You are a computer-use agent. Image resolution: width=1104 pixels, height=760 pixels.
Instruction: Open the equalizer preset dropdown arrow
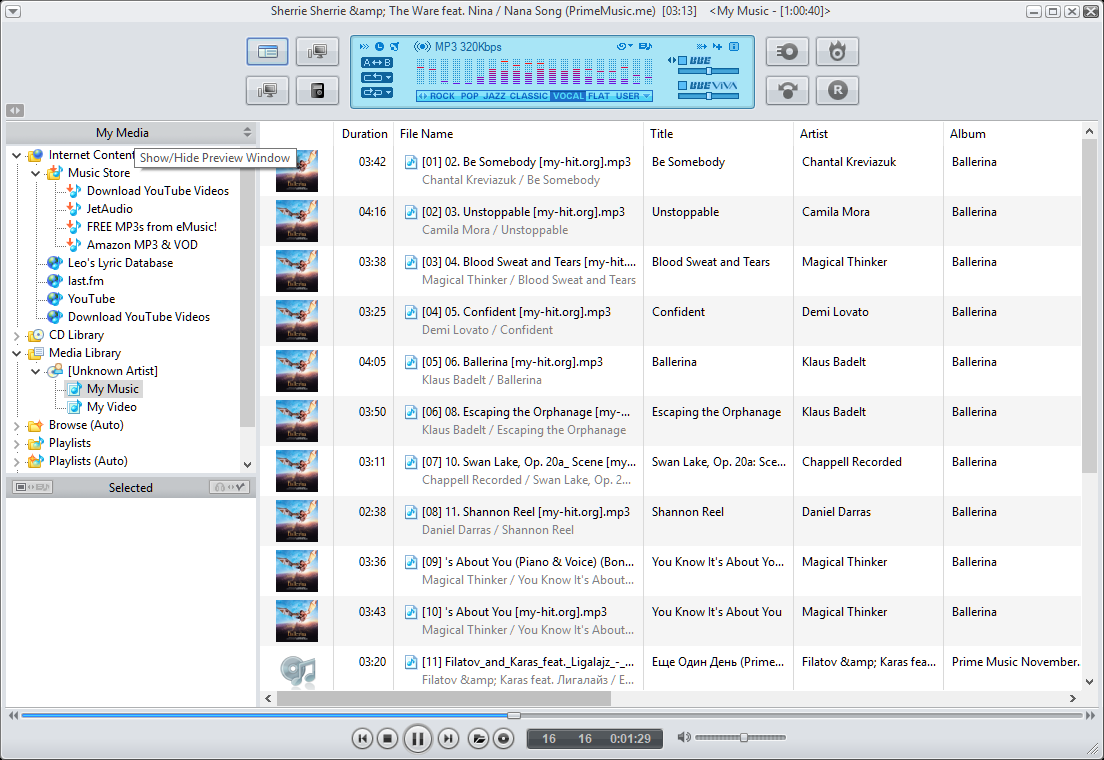point(647,96)
